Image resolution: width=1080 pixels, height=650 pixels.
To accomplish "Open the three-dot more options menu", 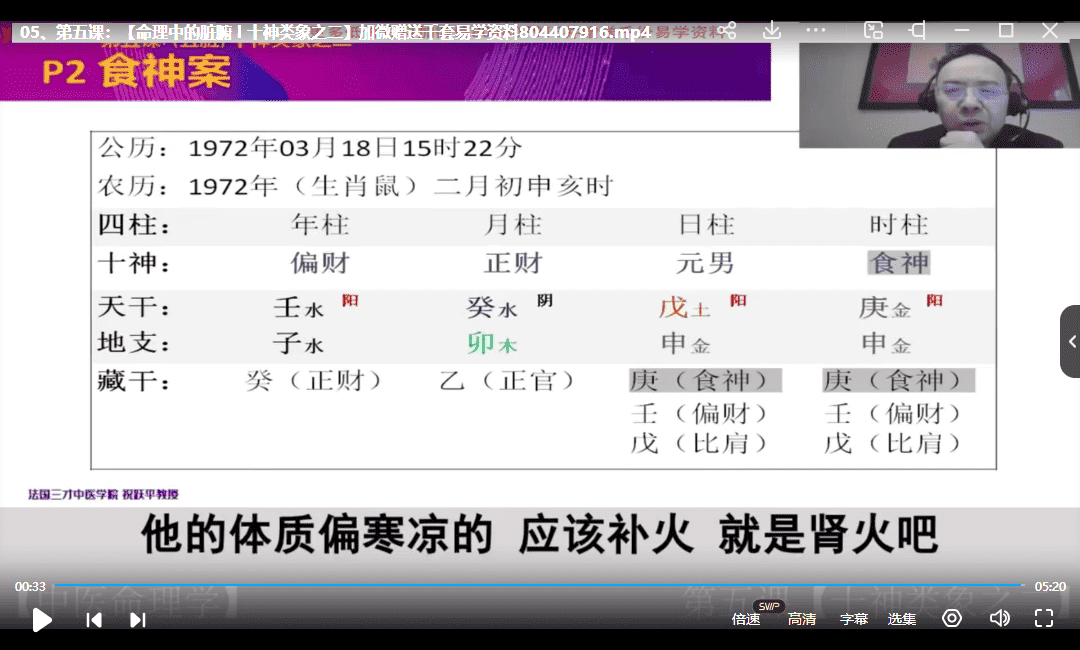I will 814,30.
